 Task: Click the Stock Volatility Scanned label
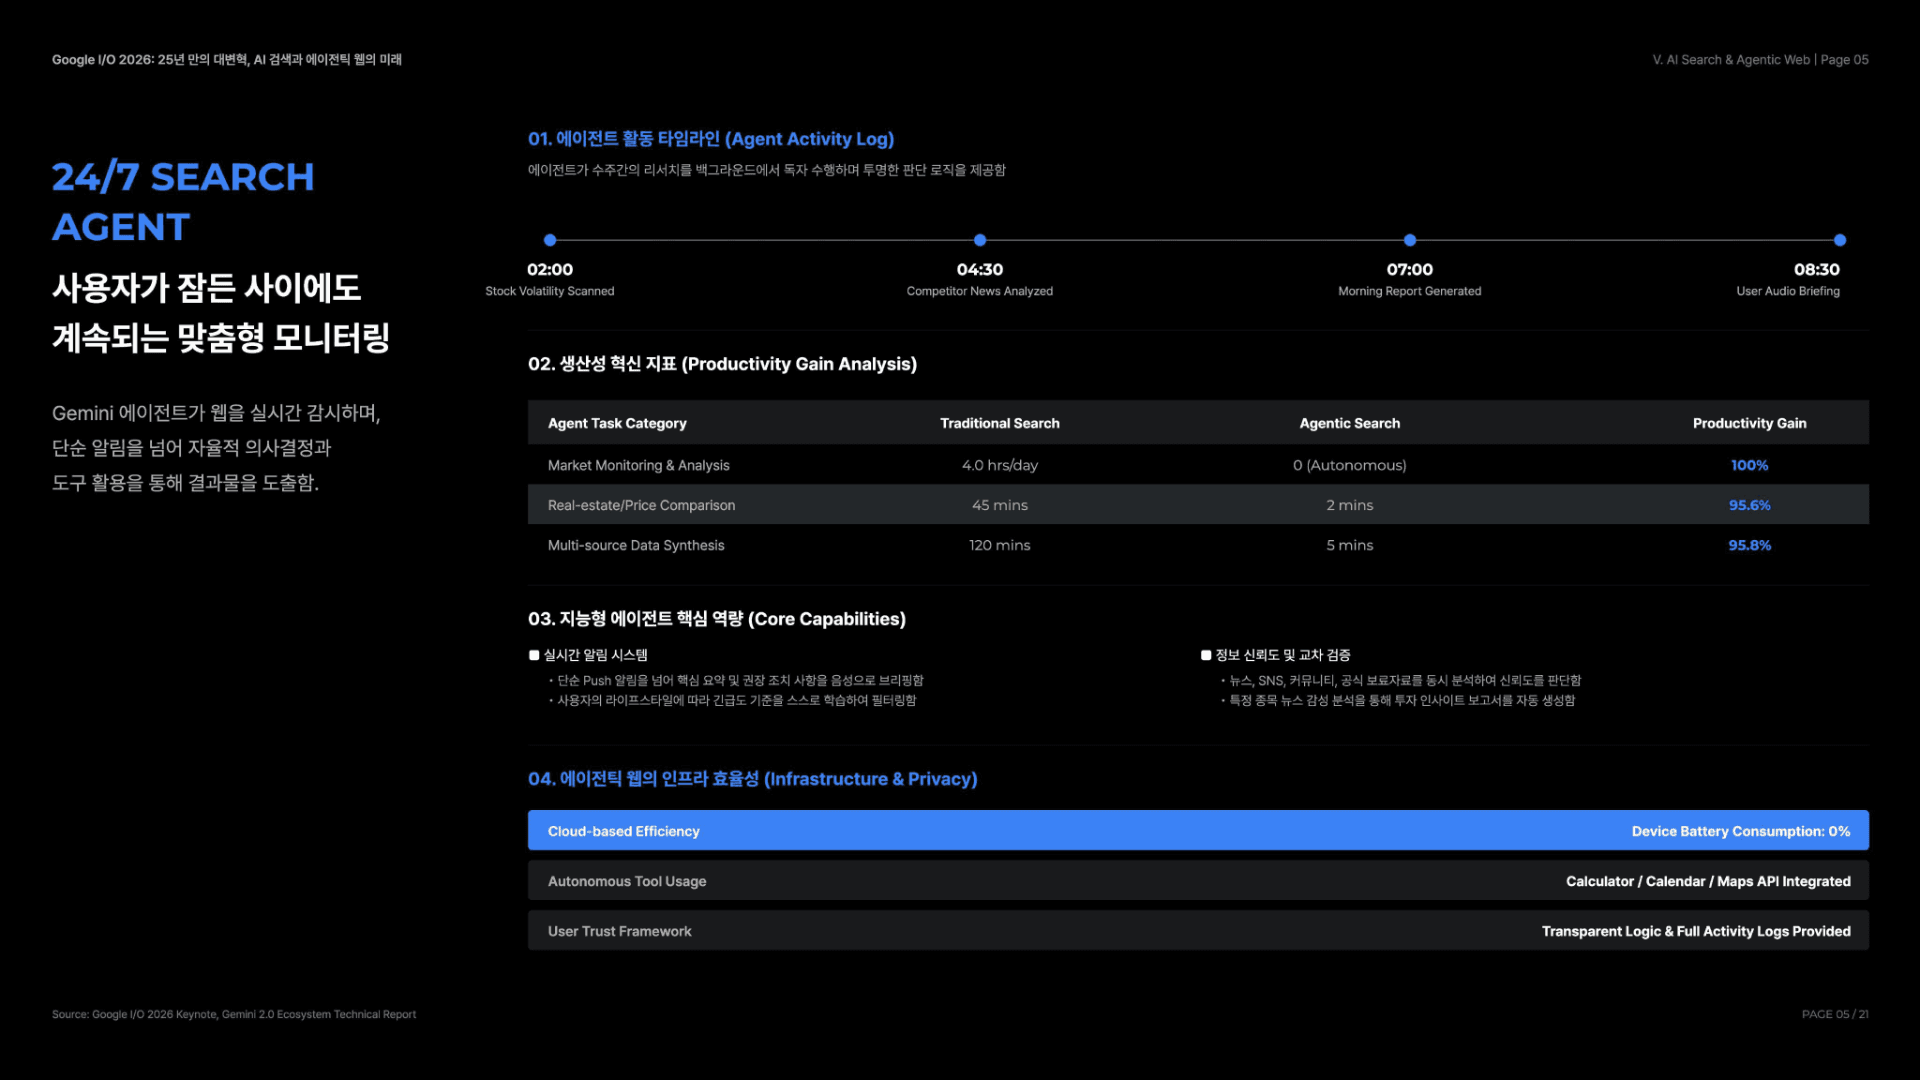tap(550, 291)
